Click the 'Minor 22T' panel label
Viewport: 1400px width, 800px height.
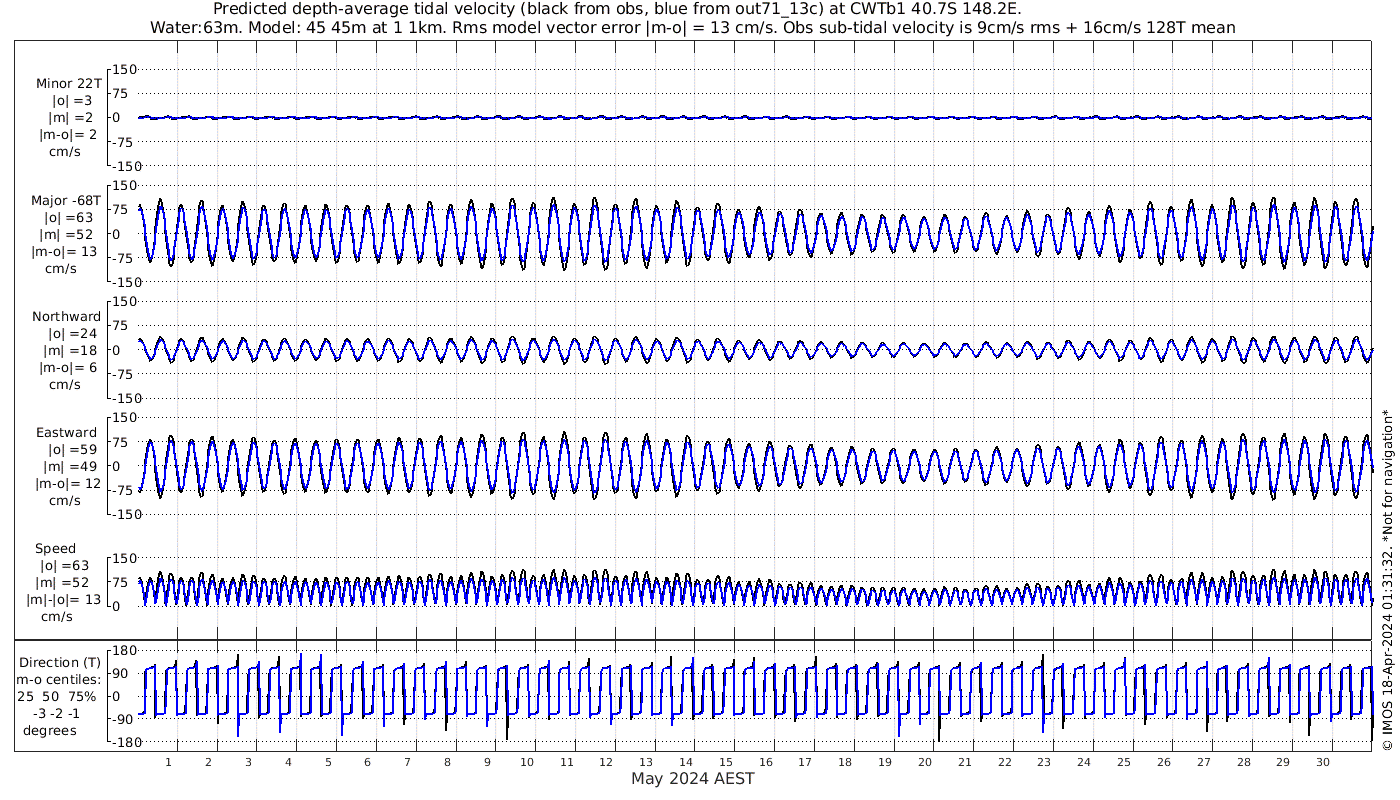(68, 83)
